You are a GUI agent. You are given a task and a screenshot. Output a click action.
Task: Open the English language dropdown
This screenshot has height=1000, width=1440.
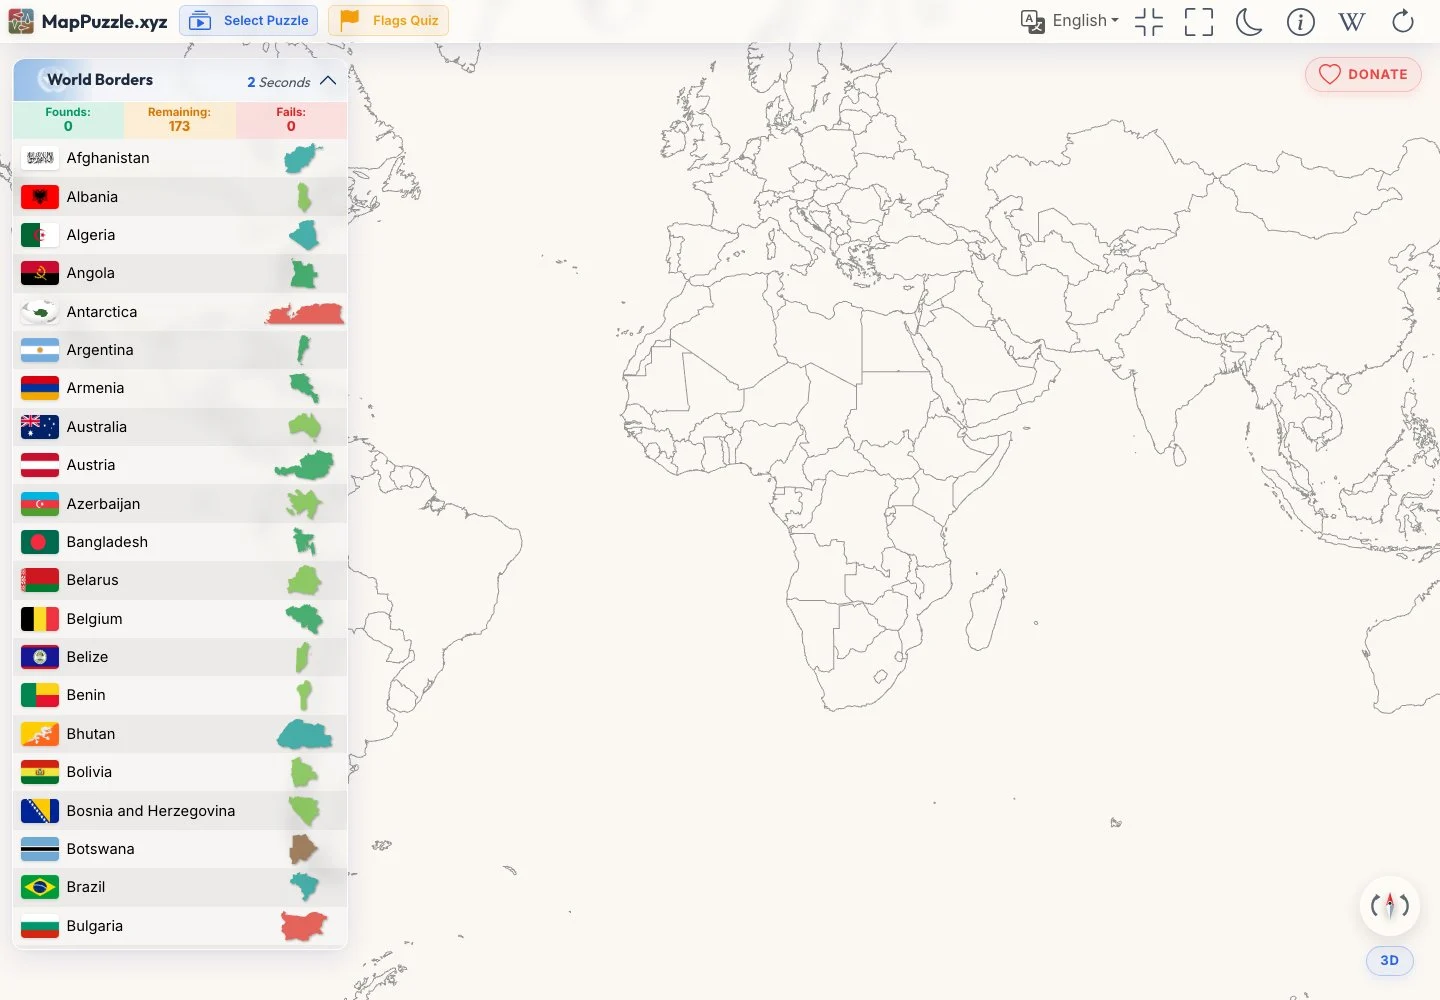tap(1070, 20)
